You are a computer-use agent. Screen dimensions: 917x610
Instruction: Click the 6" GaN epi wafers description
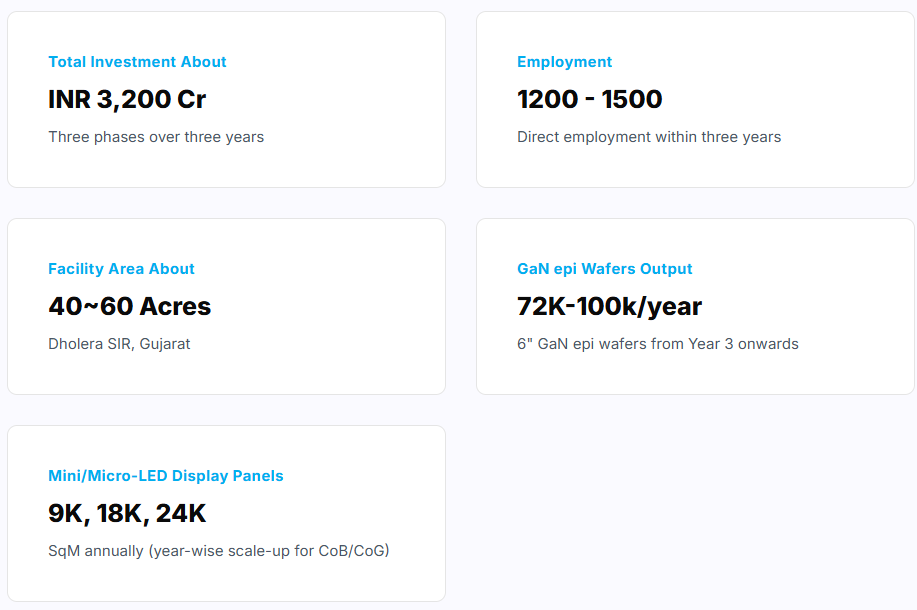tap(658, 344)
